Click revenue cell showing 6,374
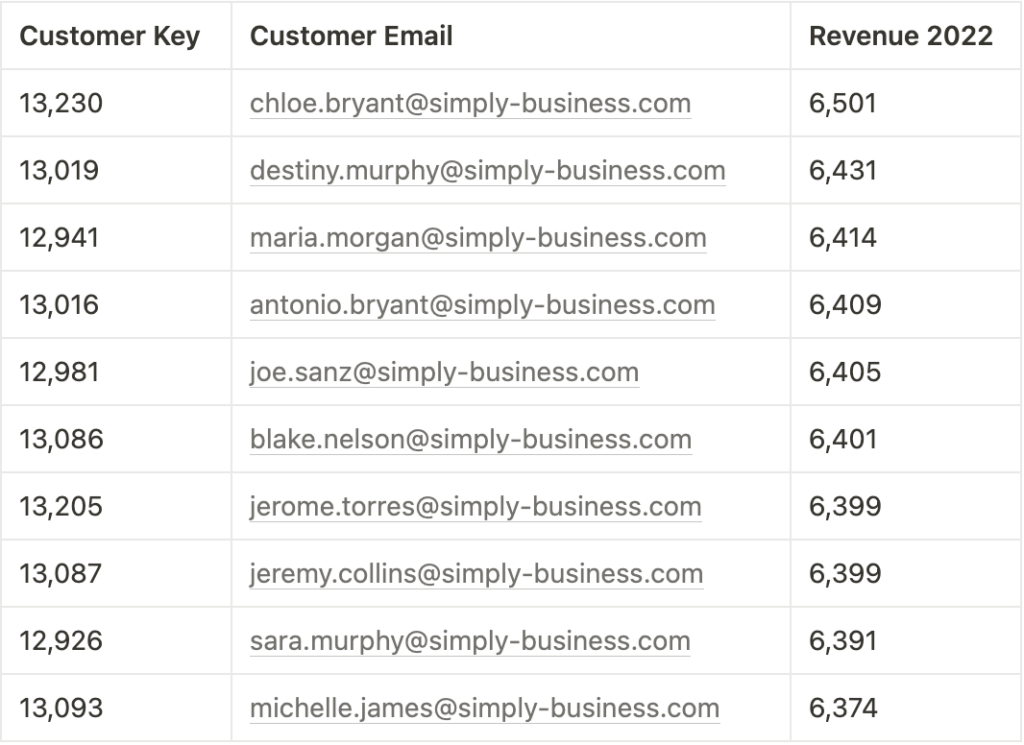1024x745 pixels. pos(906,708)
